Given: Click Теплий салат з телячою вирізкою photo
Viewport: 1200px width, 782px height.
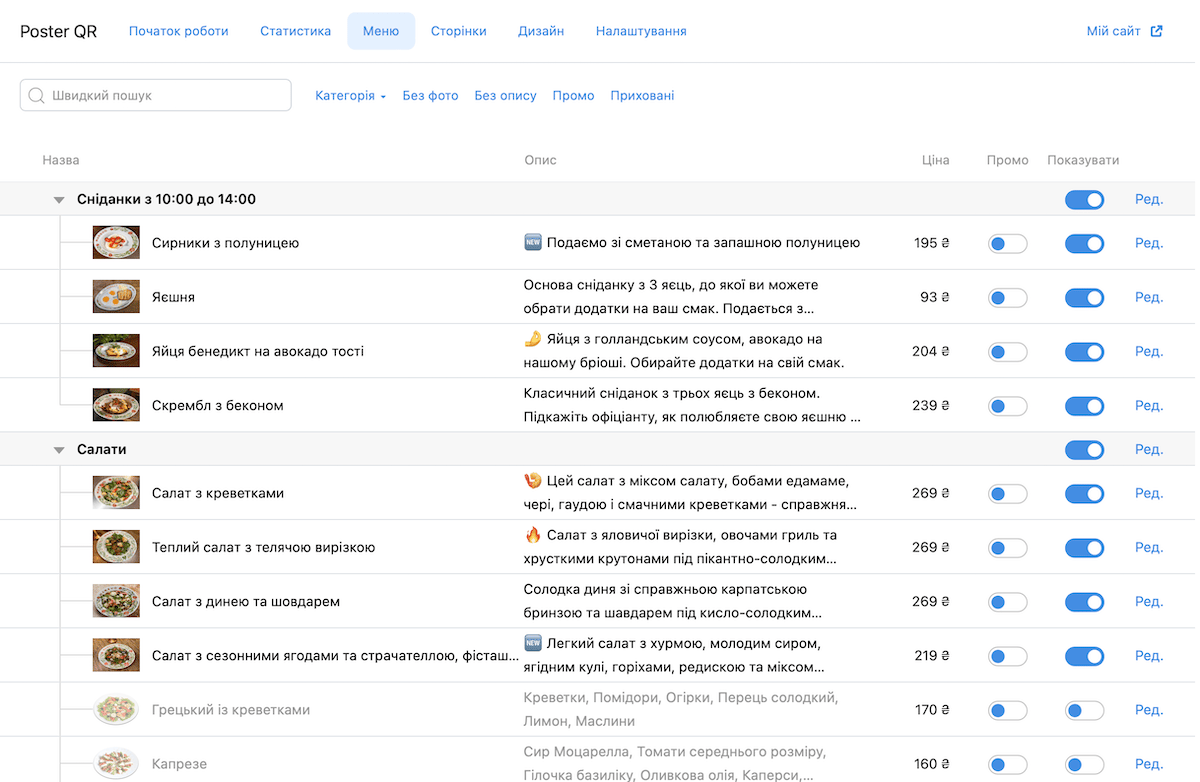Looking at the screenshot, I should [x=116, y=547].
